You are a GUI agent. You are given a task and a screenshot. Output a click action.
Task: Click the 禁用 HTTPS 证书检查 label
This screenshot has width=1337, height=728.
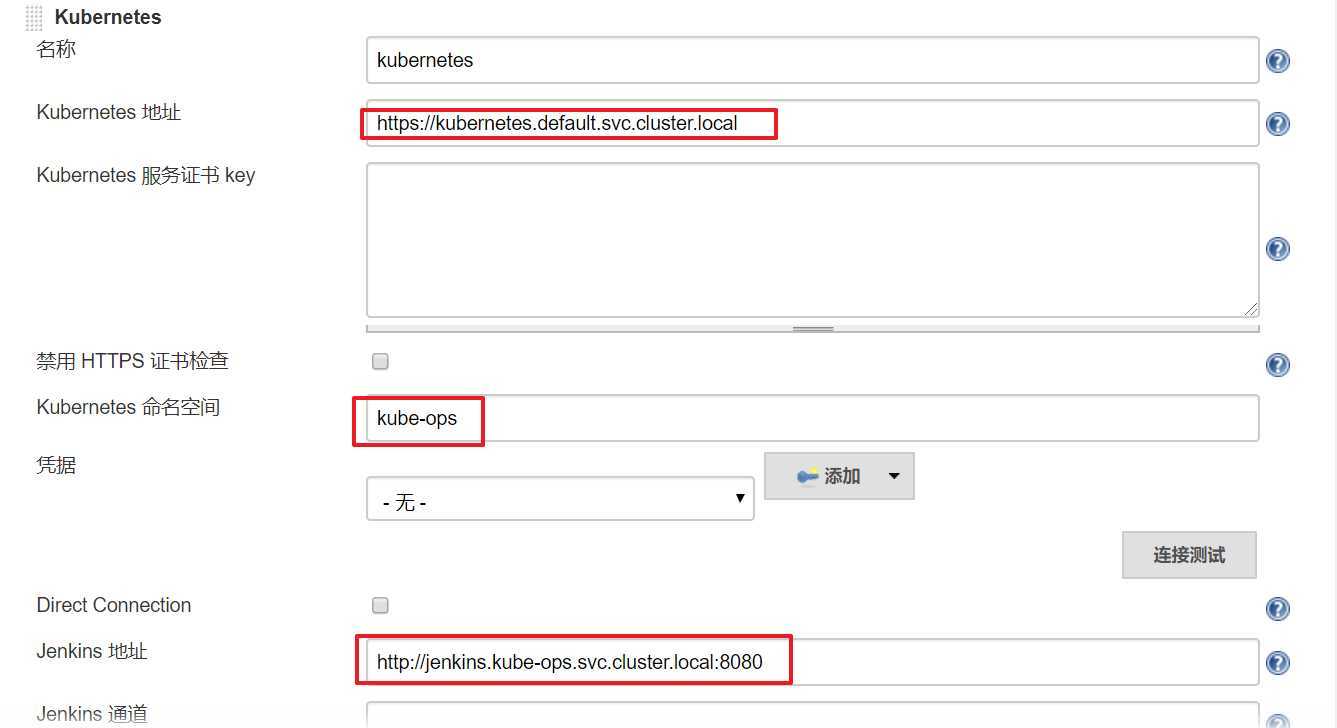pyautogui.click(x=133, y=361)
